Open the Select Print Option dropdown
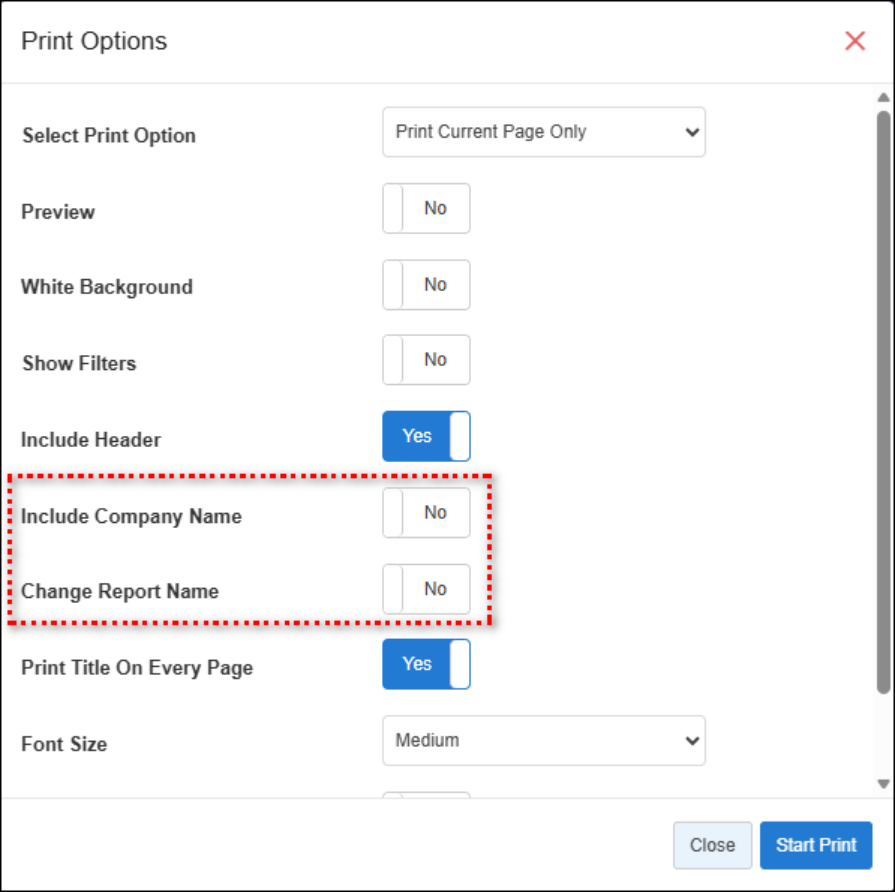The height and width of the screenshot is (892, 895). coord(544,132)
